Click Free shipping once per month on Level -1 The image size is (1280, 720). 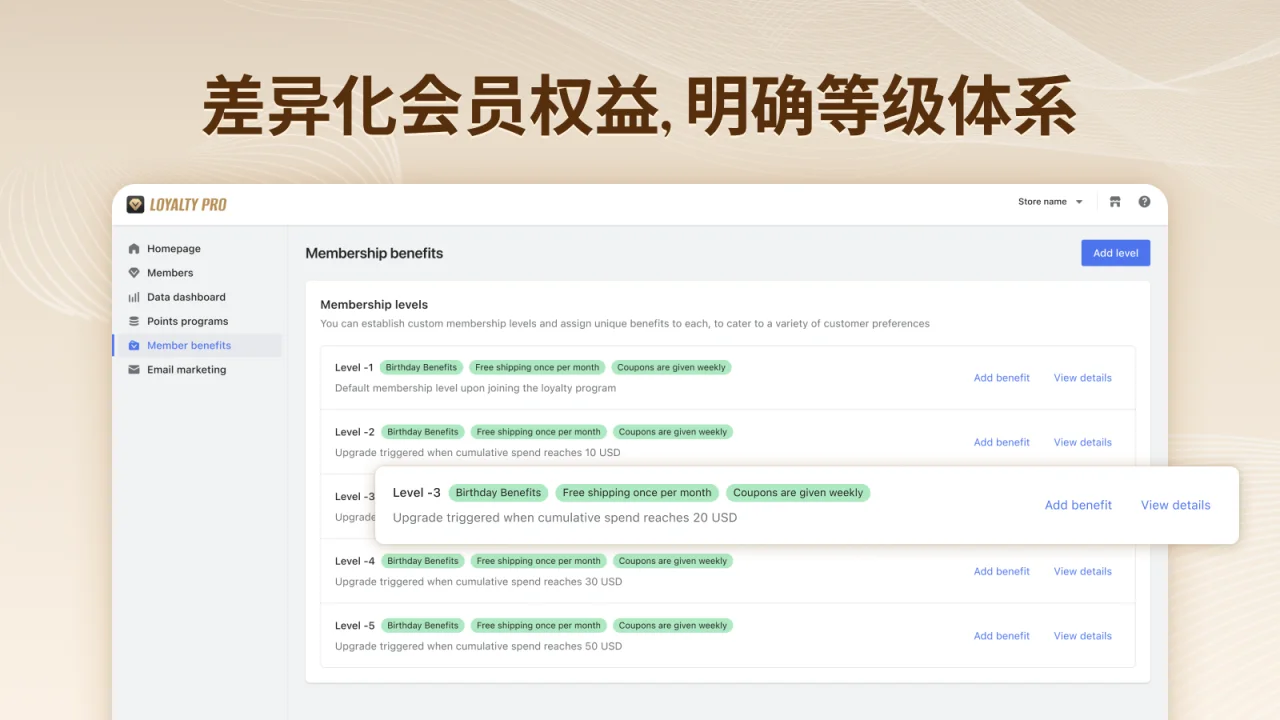click(537, 367)
